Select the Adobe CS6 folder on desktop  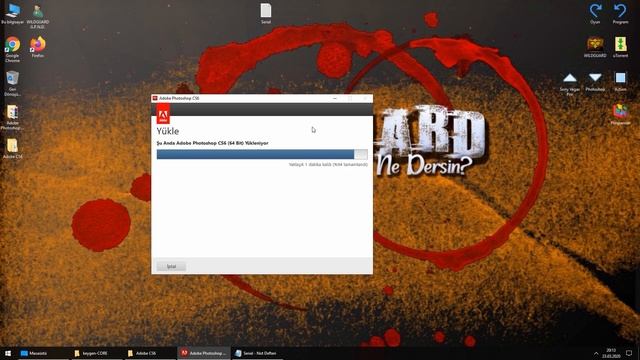(12, 148)
